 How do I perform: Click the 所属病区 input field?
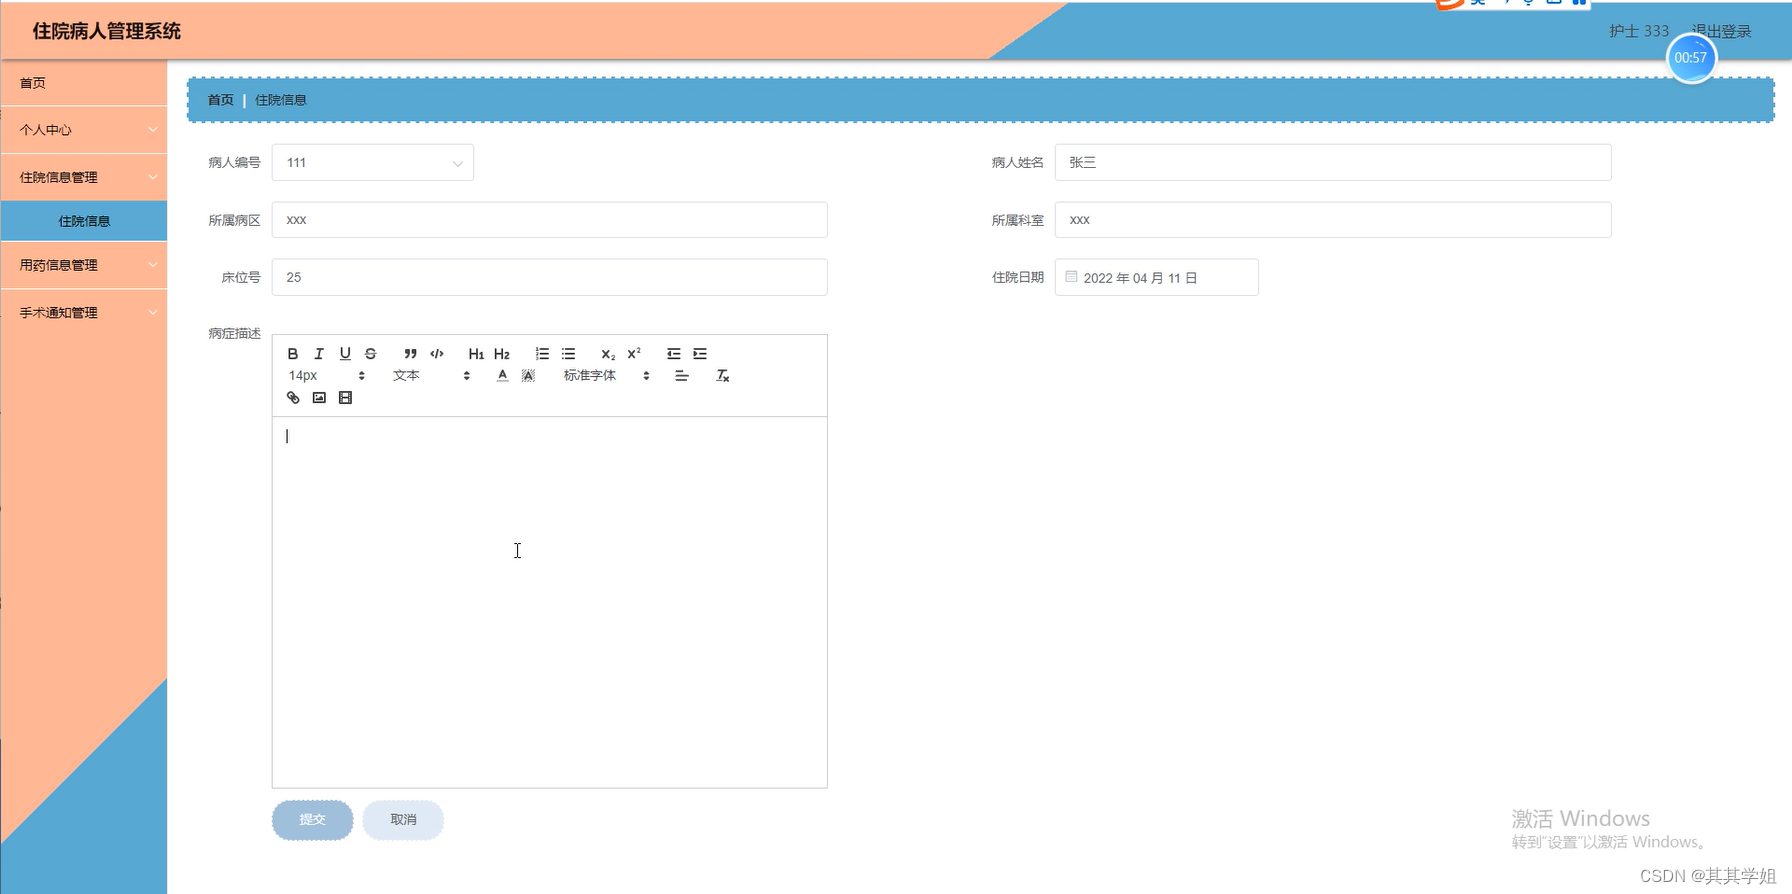coord(550,220)
